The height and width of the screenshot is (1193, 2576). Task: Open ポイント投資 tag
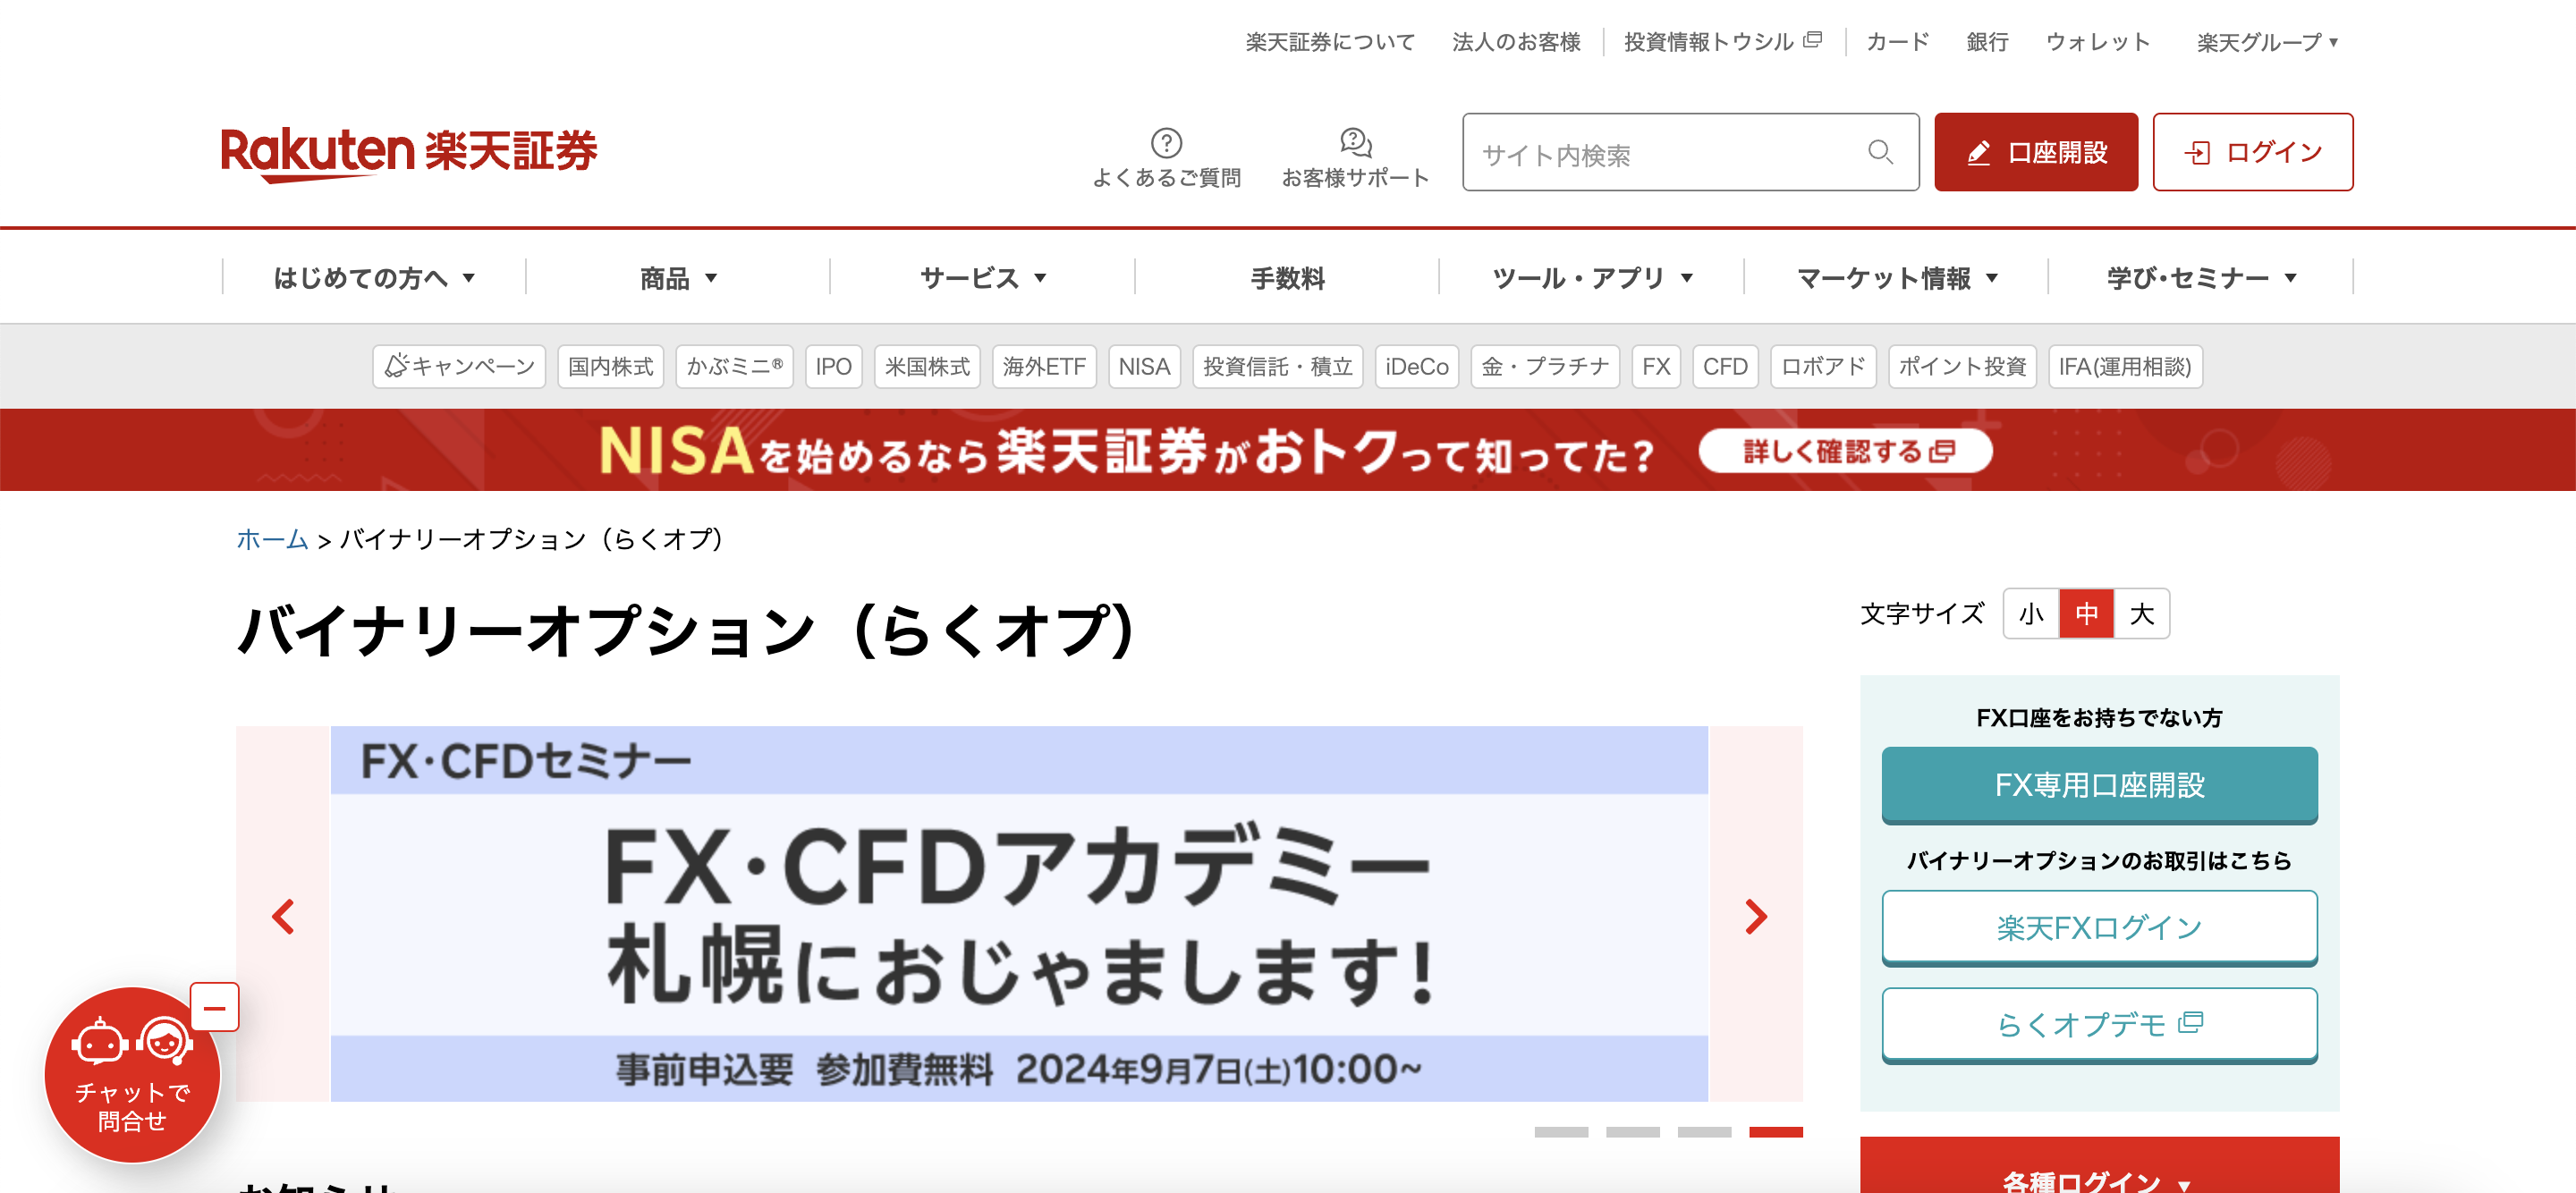1962,366
